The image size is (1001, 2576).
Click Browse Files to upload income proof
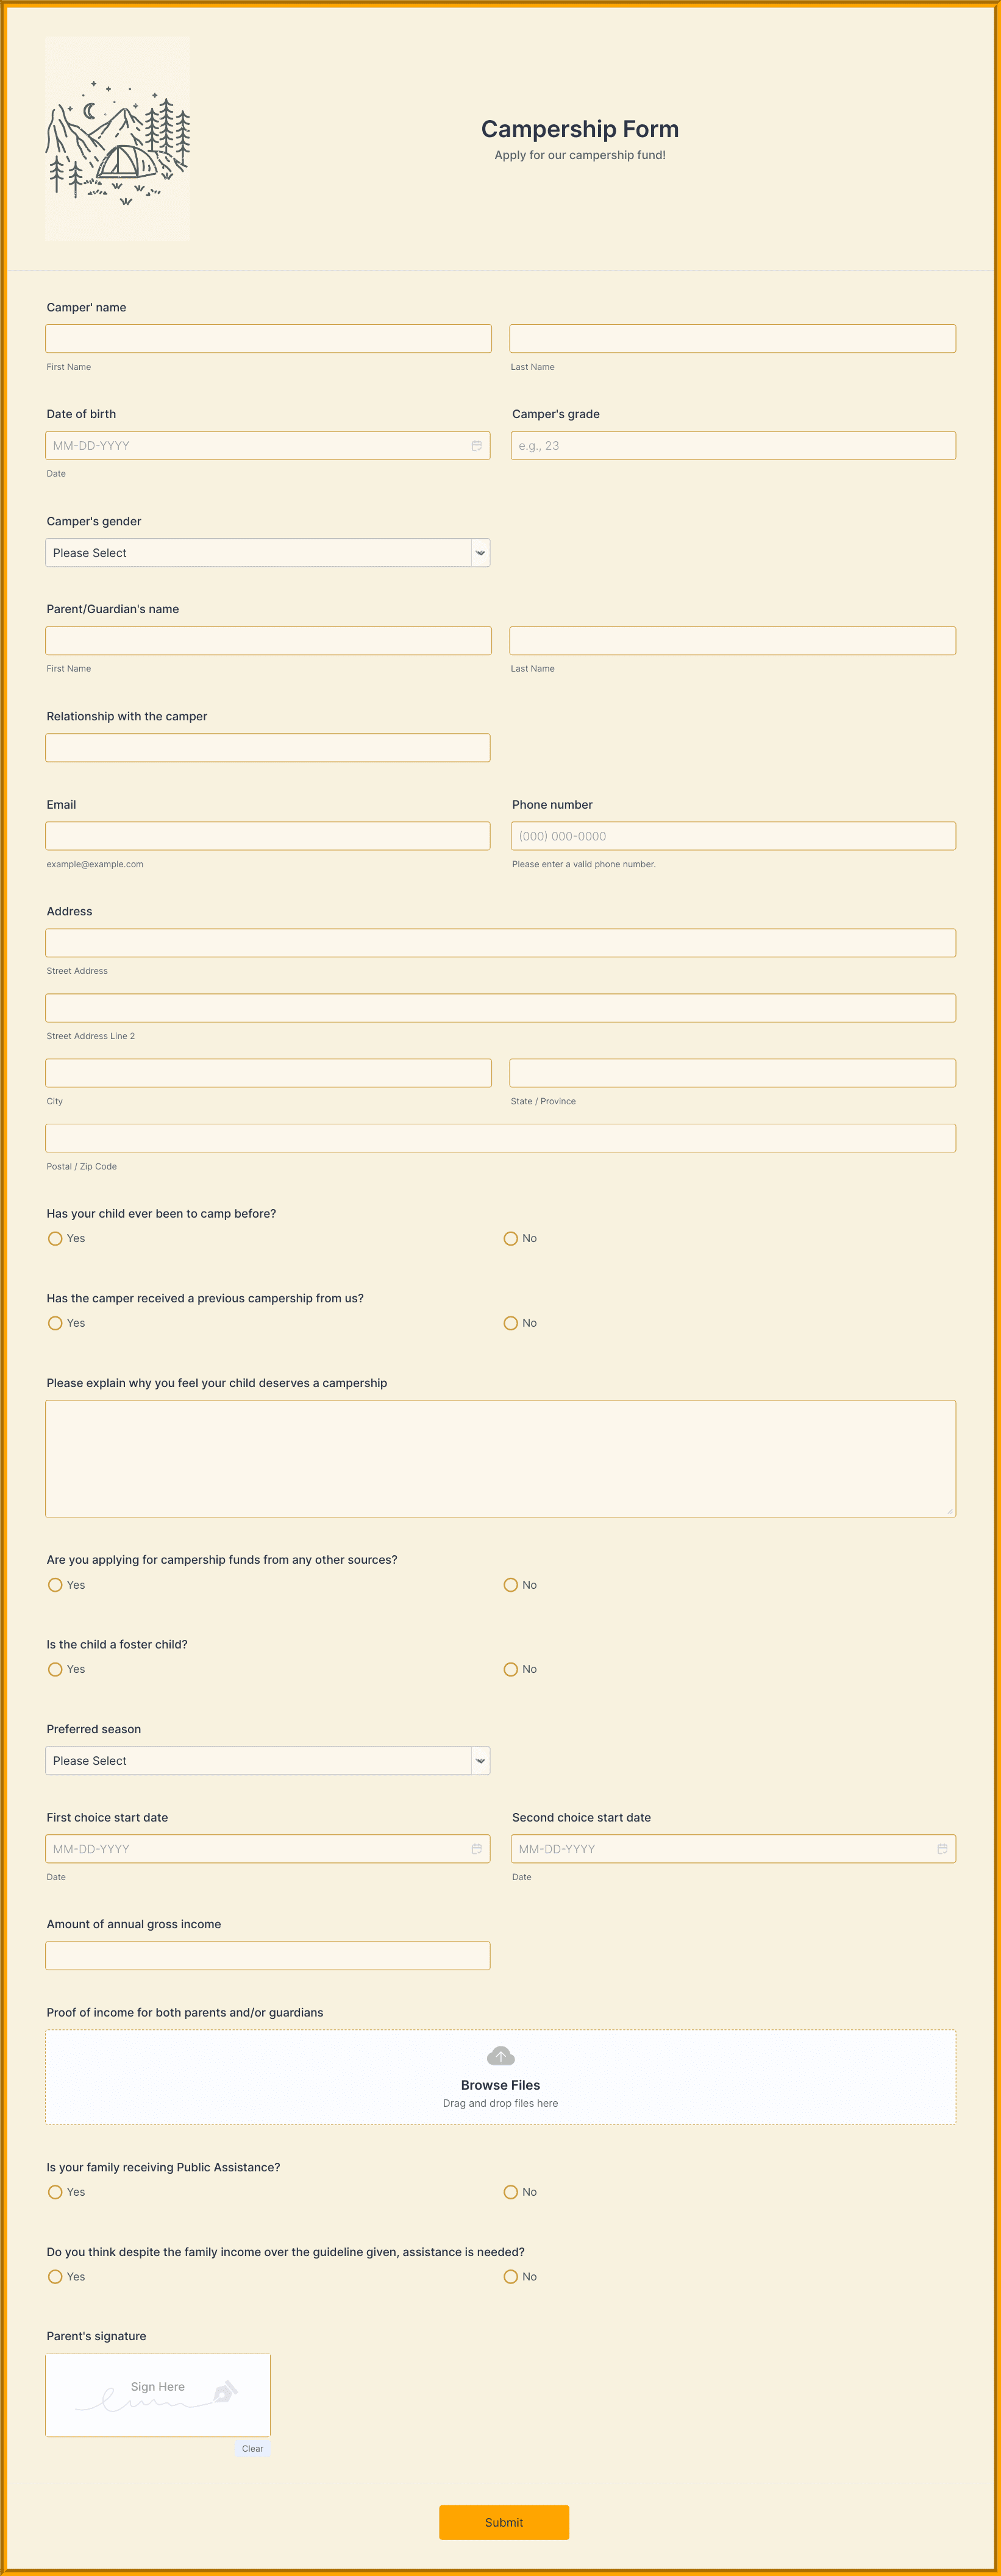(500, 2085)
